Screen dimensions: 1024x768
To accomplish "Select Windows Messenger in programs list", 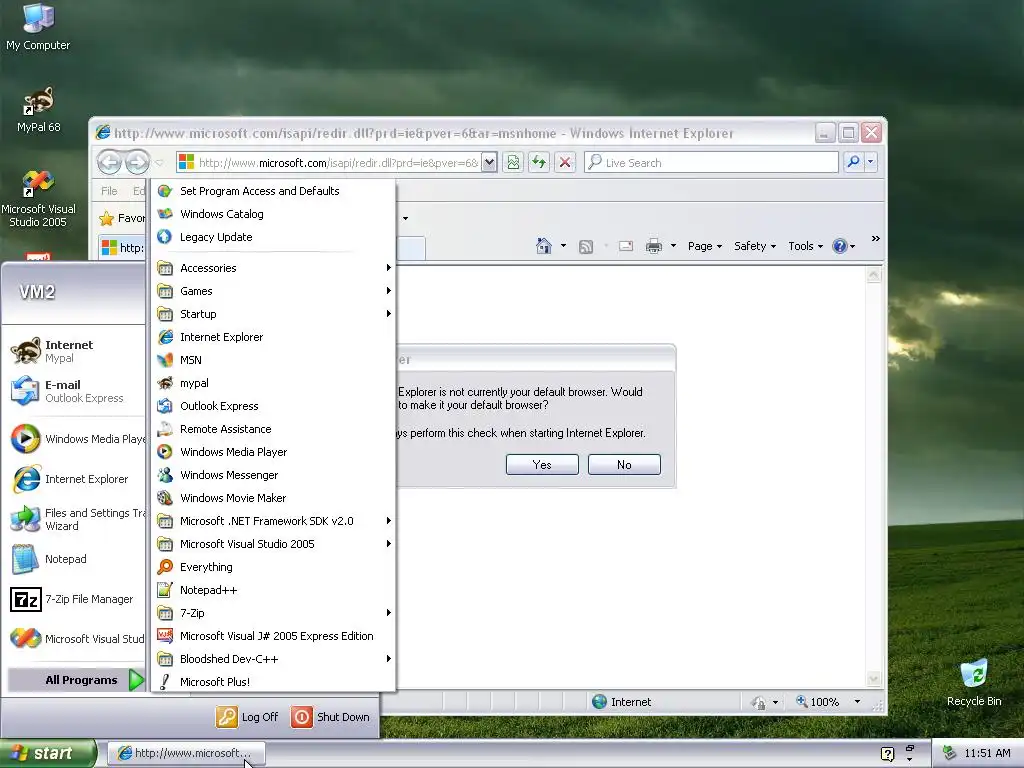I will pos(274,475).
